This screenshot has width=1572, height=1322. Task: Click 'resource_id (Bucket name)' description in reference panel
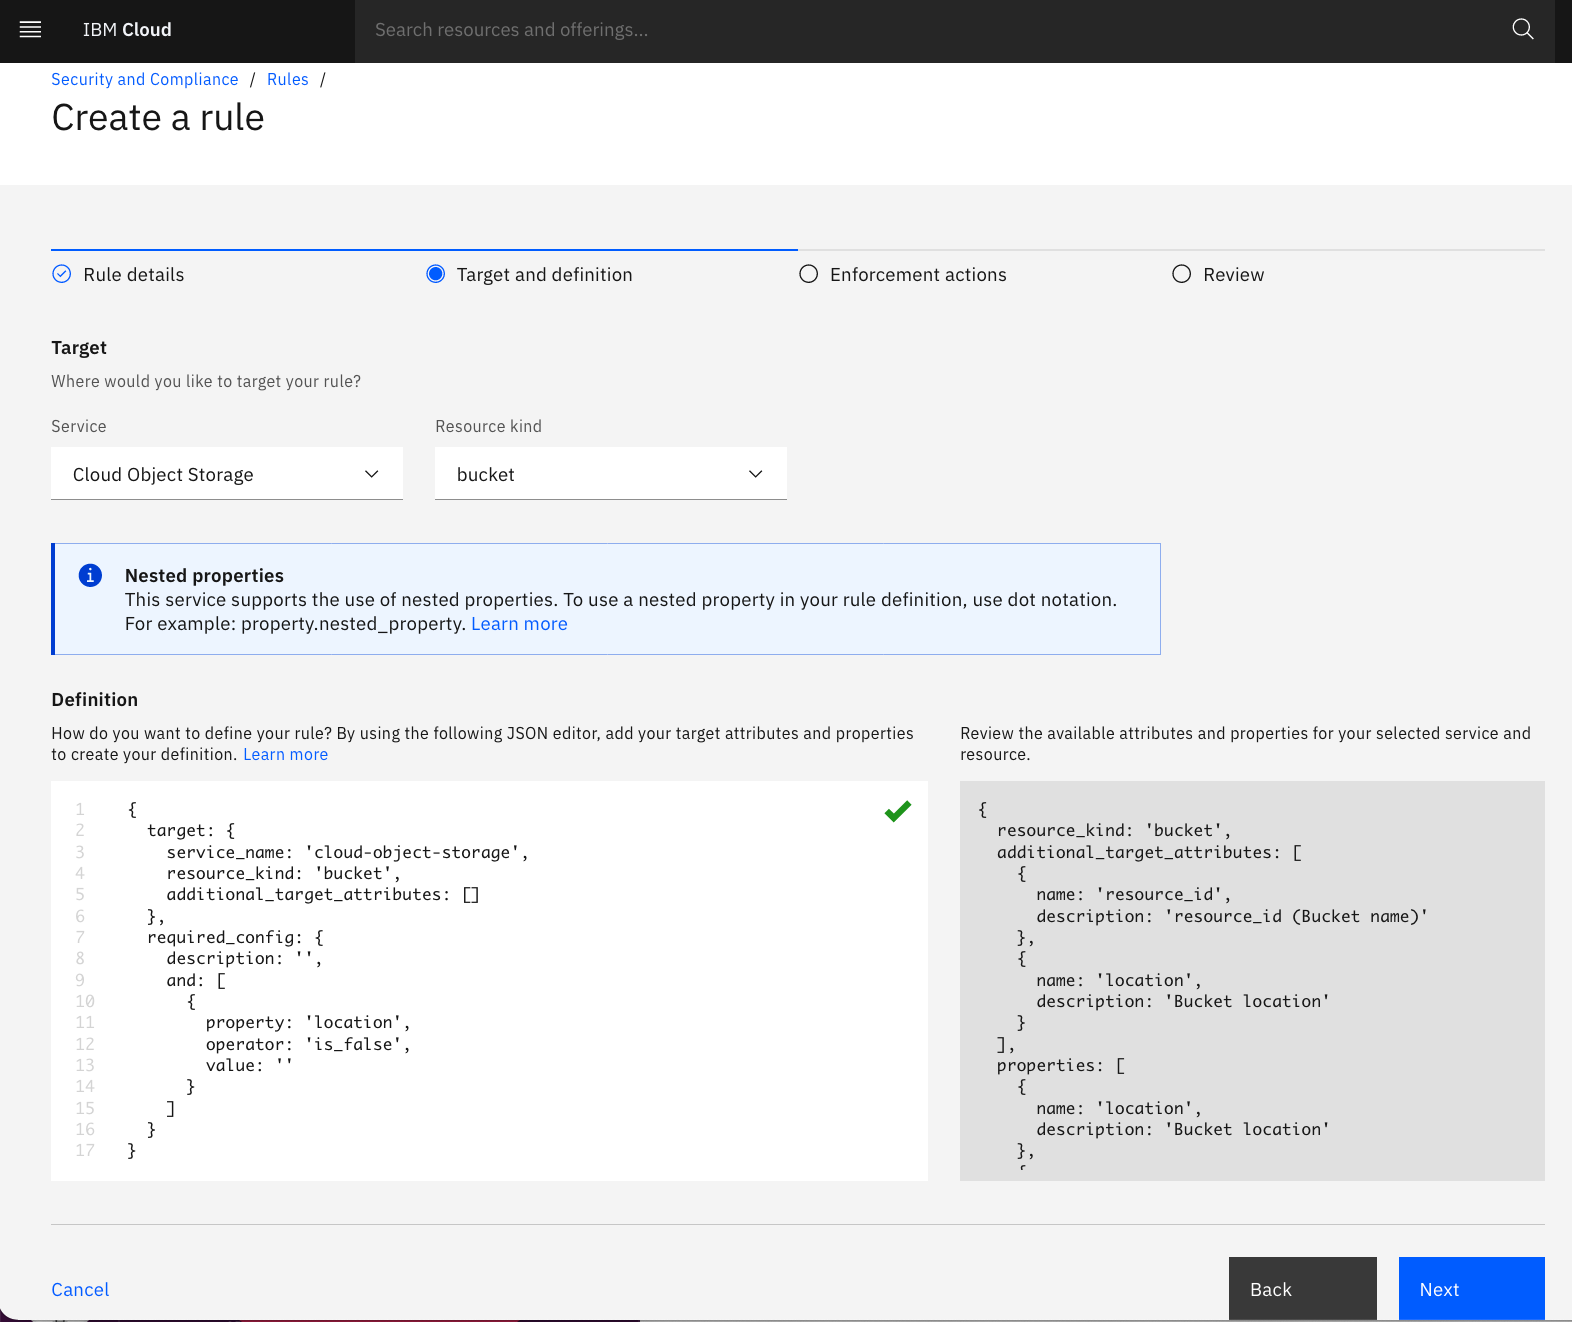pos(1232,916)
